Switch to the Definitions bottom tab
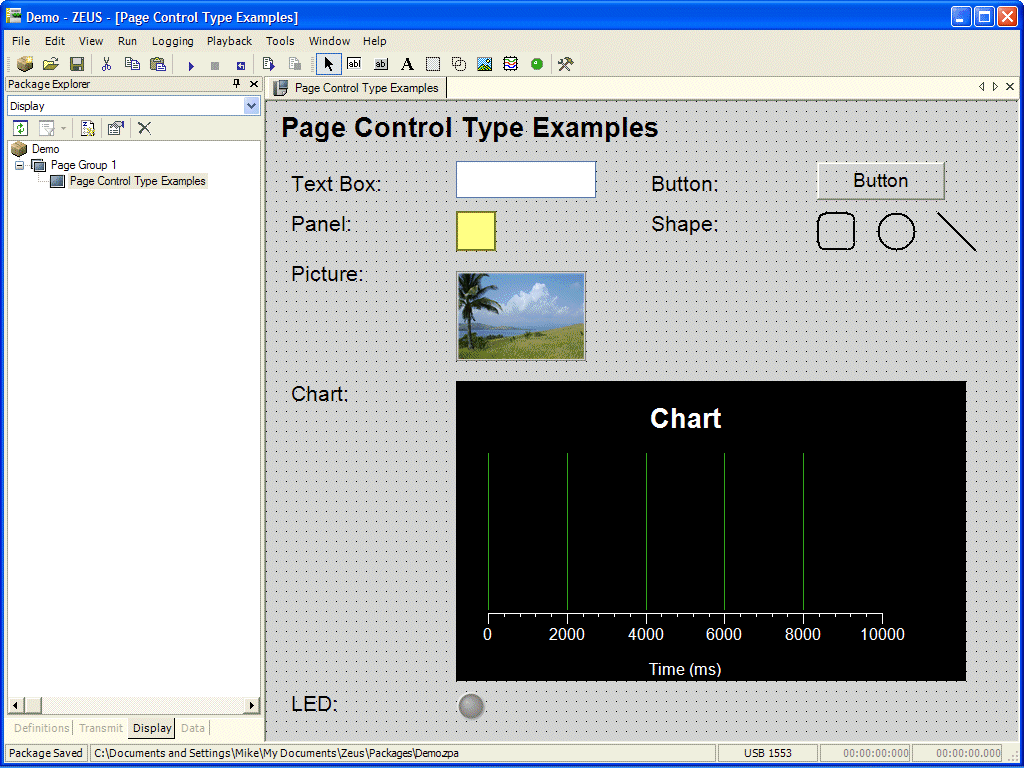This screenshot has width=1024, height=768. 42,728
